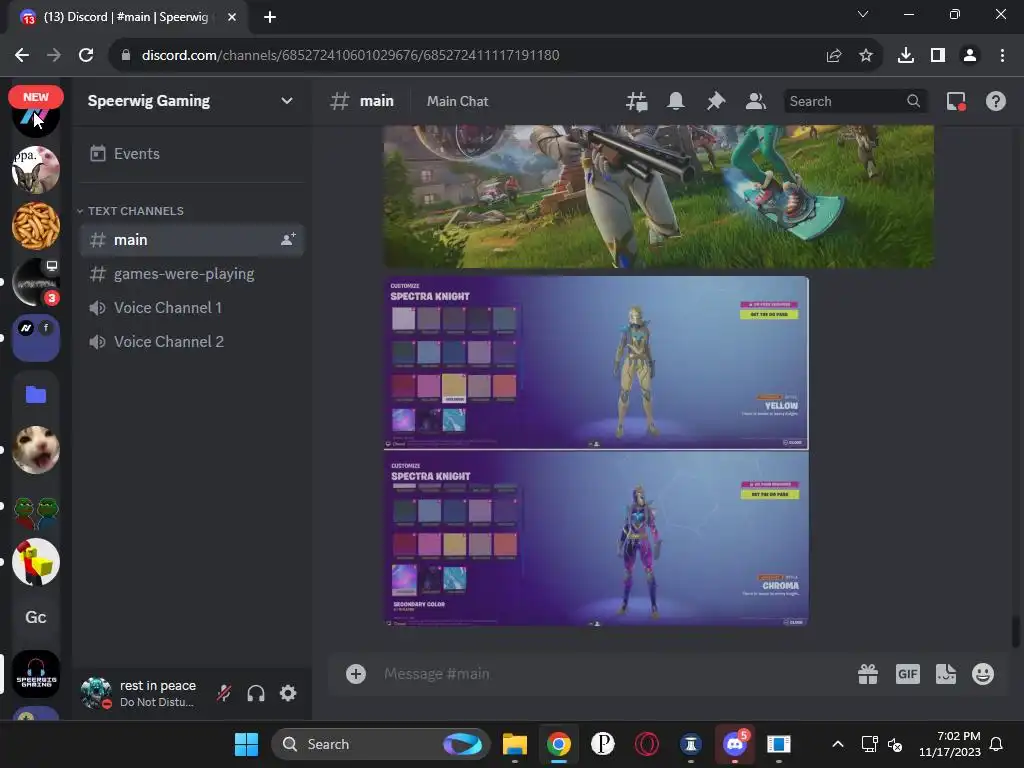1024x768 pixels.
Task: Open Chrome downloads icon
Action: tap(906, 56)
